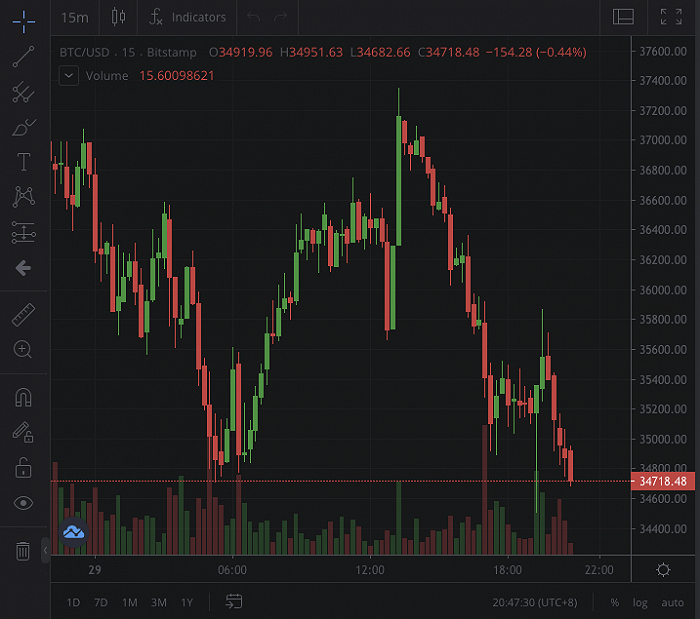Select the trend line drawing tool
The image size is (700, 619).
tap(24, 56)
